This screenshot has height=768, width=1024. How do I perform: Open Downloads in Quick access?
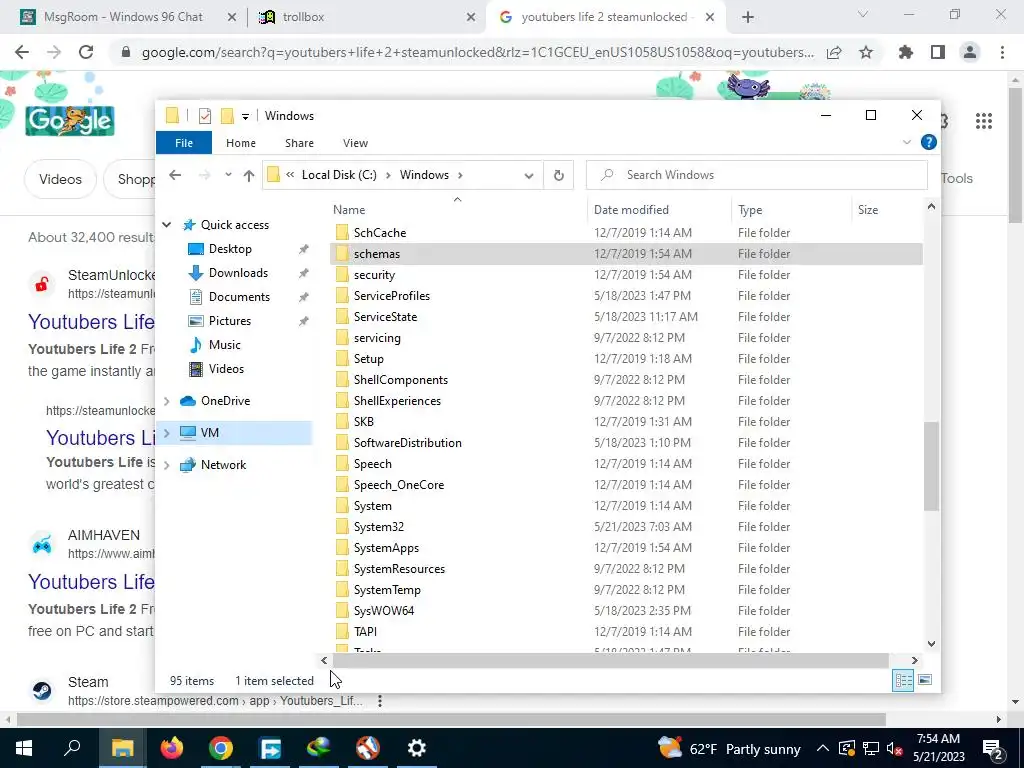point(238,273)
